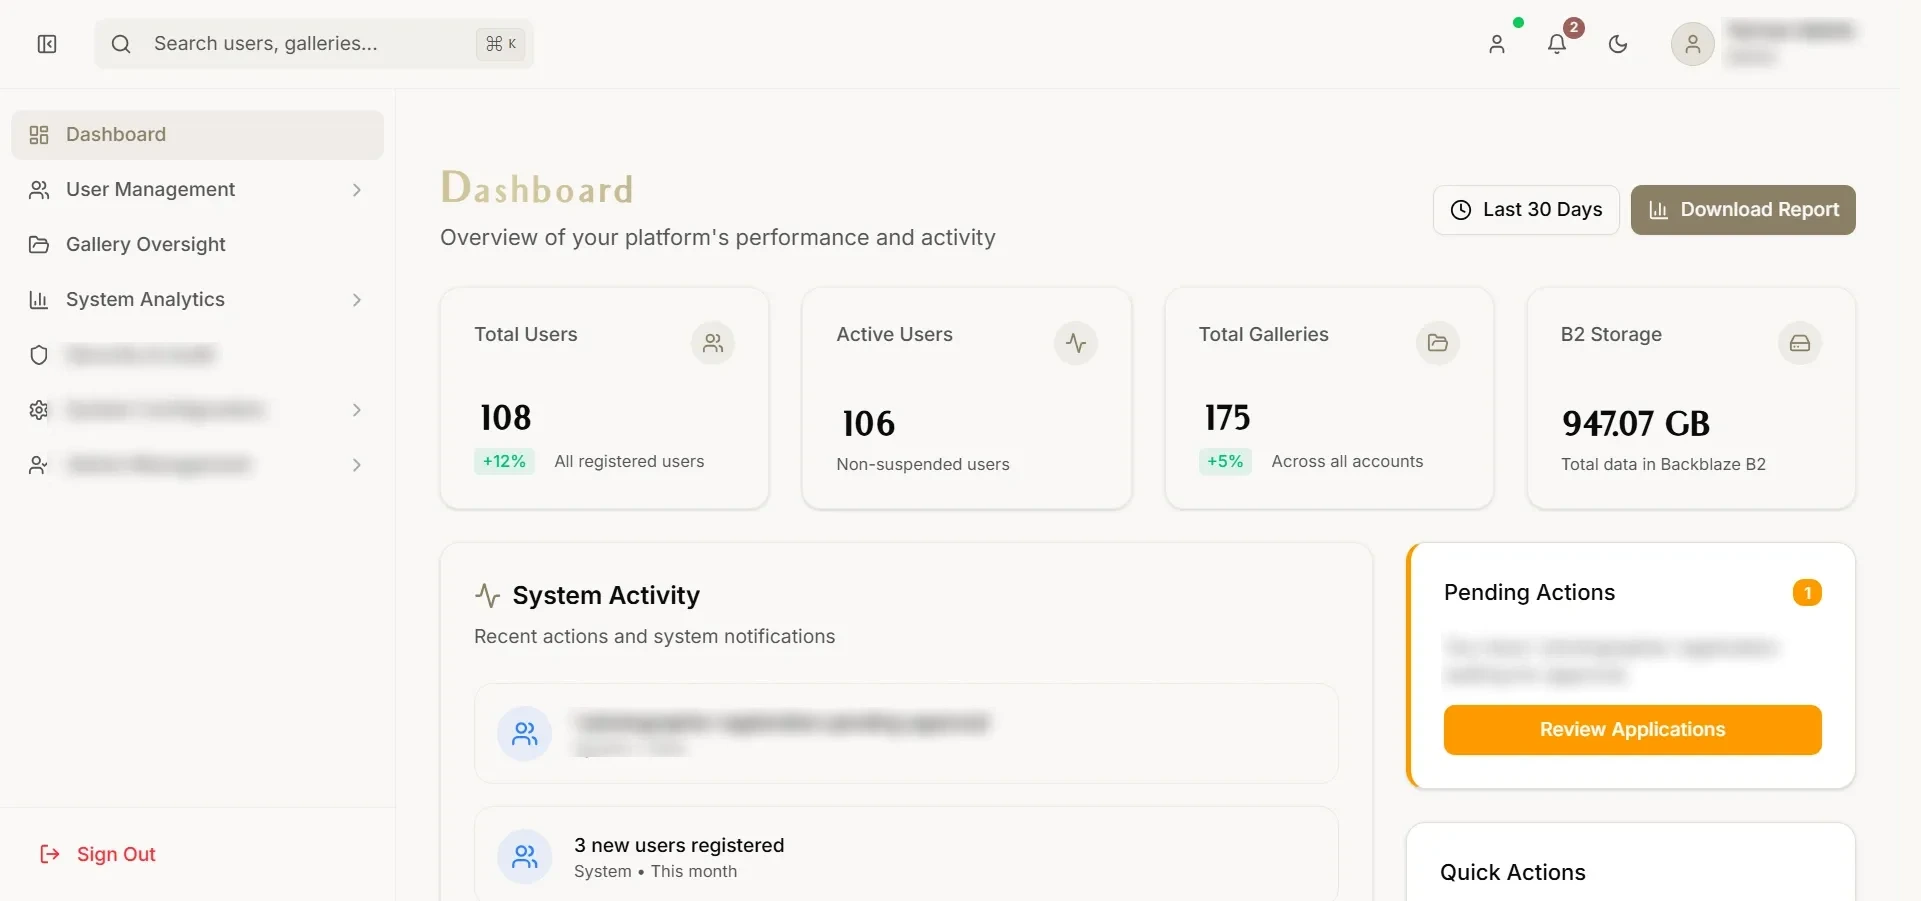
Task: Click the shield icon in sidebar
Action: (x=39, y=355)
